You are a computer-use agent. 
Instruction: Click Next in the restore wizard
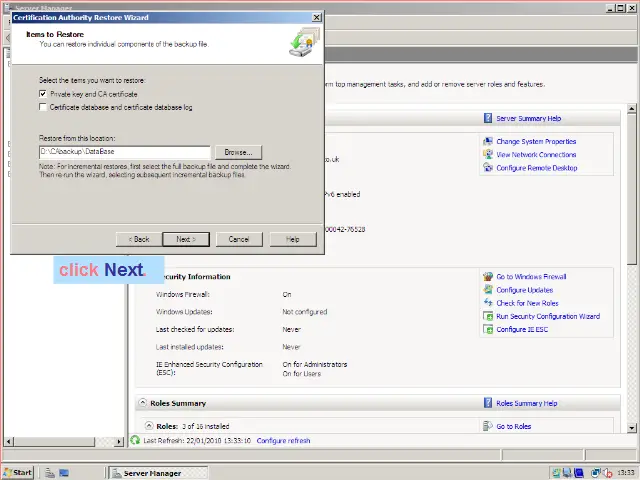pyautogui.click(x=186, y=239)
